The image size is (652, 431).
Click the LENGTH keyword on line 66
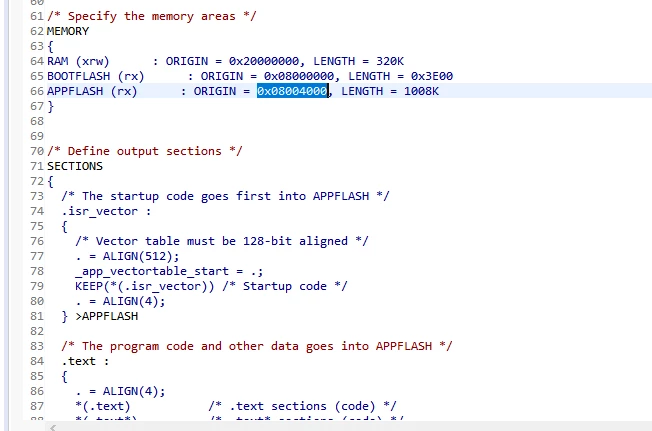362,91
